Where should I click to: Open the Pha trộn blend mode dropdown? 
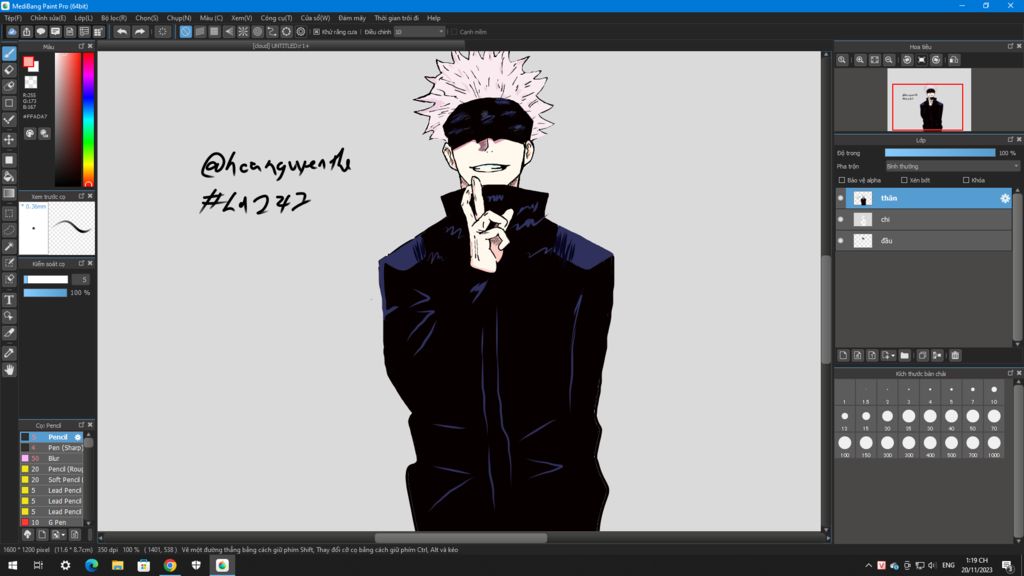click(952, 166)
